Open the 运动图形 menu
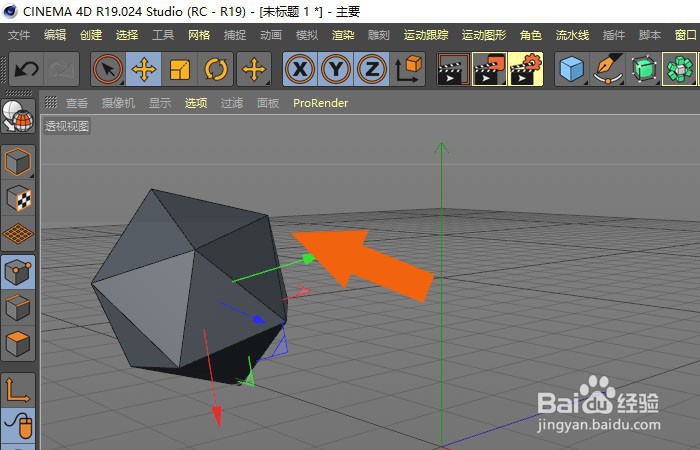The height and width of the screenshot is (450, 700). [x=484, y=35]
